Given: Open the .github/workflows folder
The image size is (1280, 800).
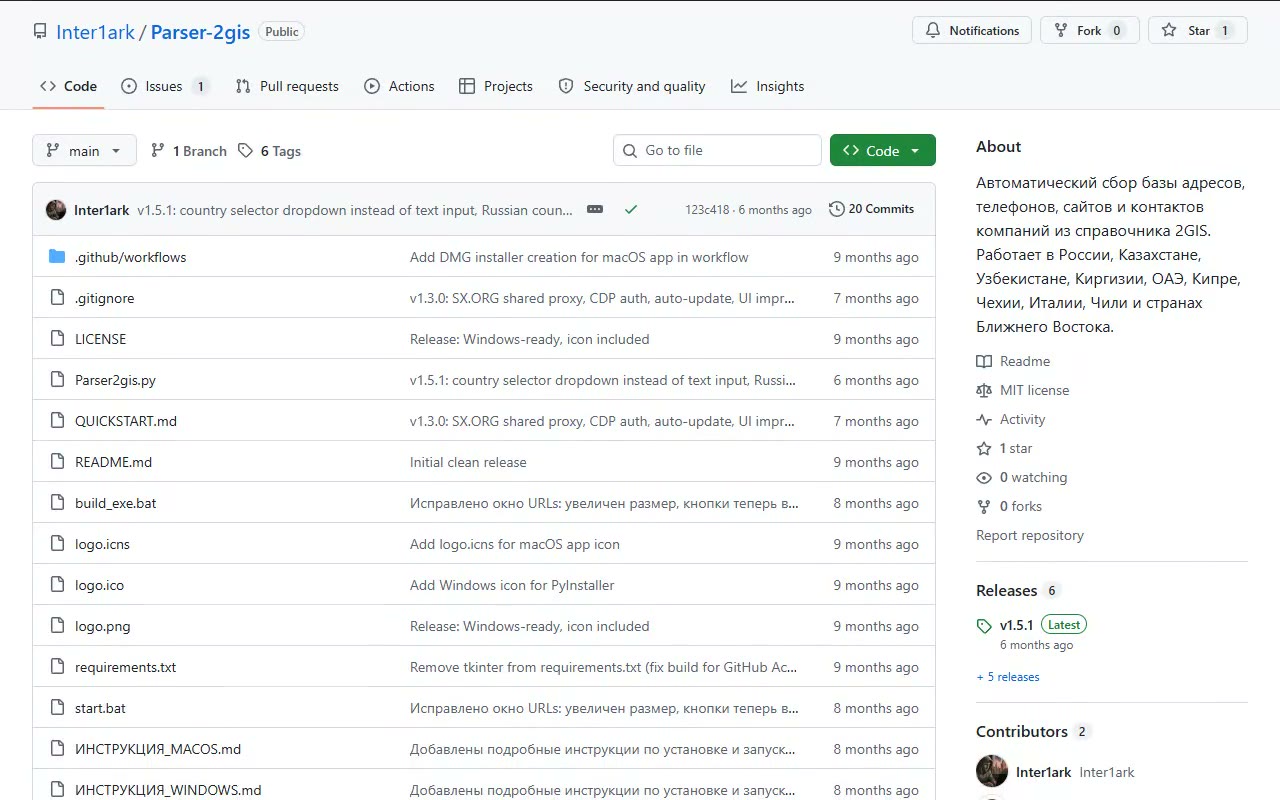Looking at the screenshot, I should 131,257.
